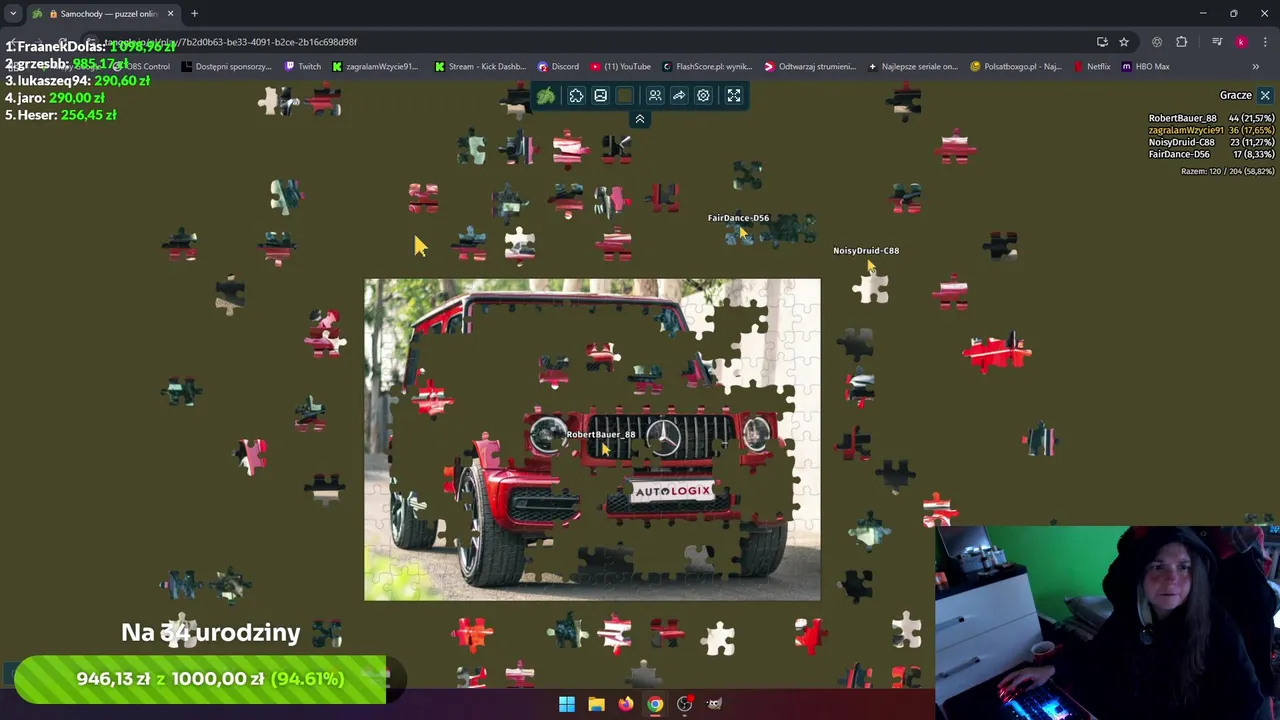This screenshot has height=720, width=1280.
Task: Open the OBS Studio taskbar icon
Action: (684, 704)
